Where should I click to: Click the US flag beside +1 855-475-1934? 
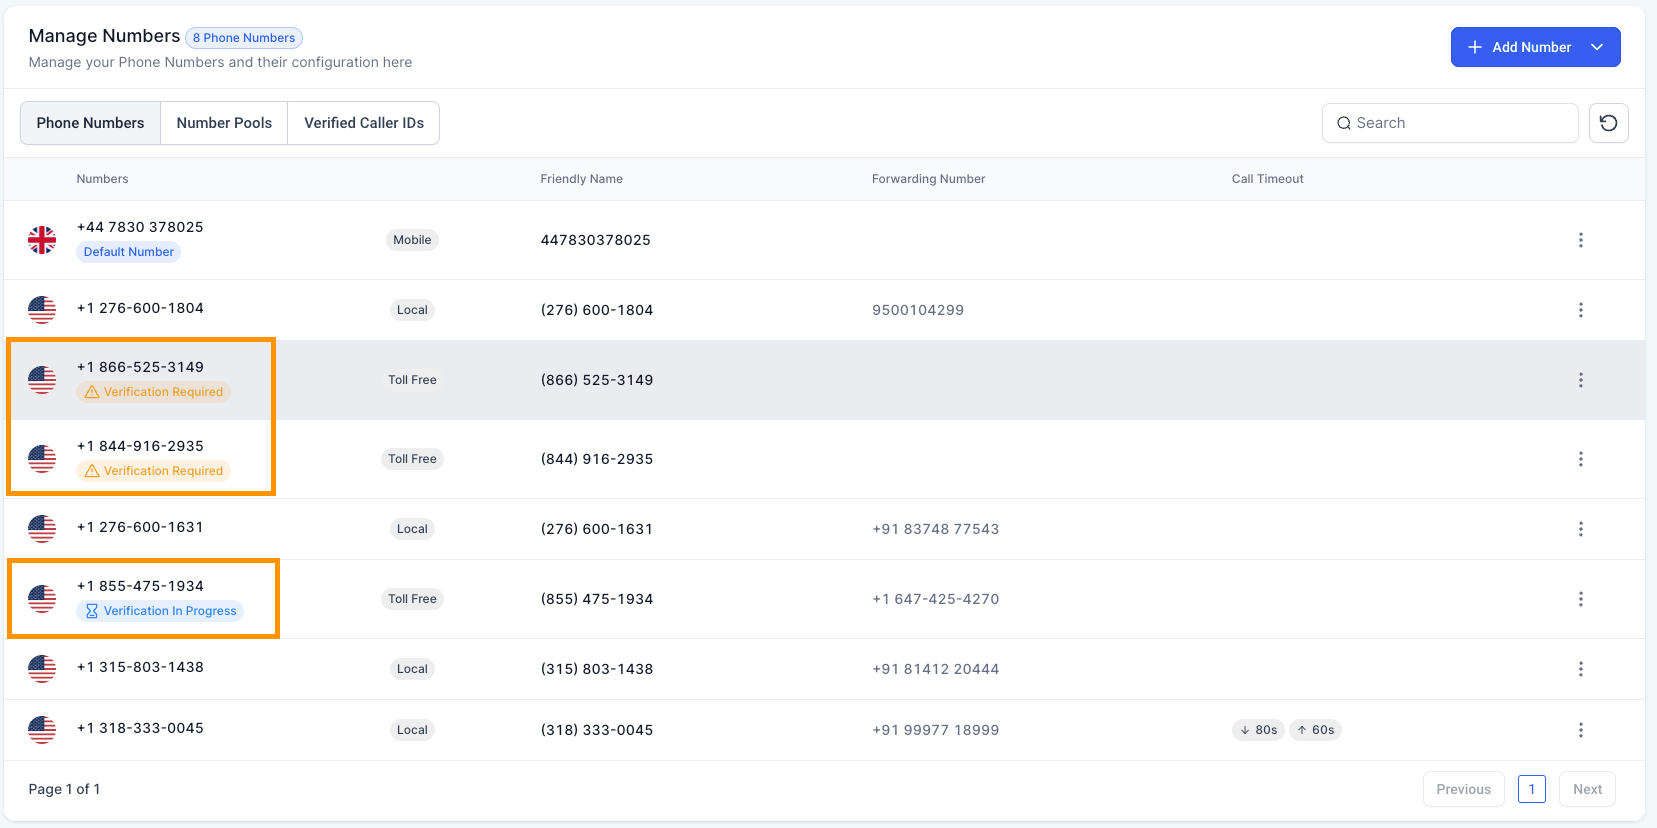[42, 599]
